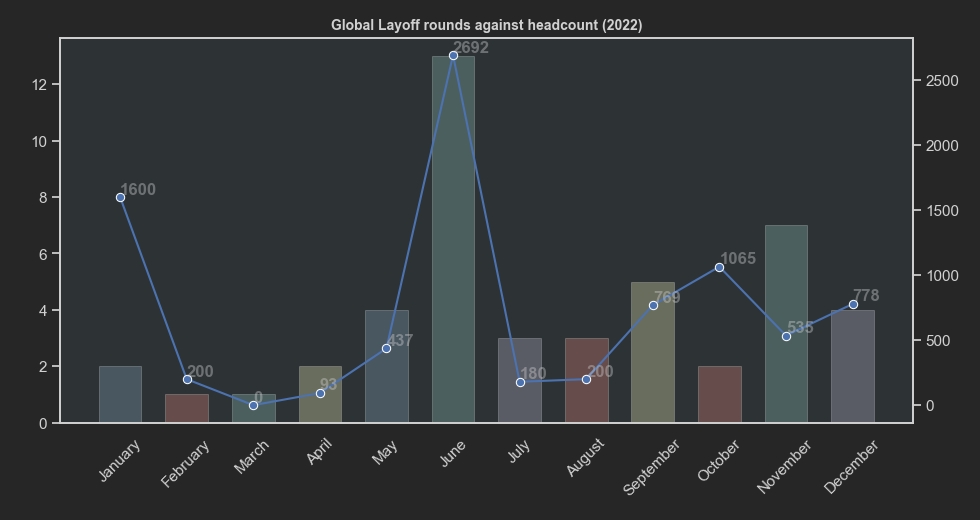Click the January line data point marker
Screen dimensions: 980x520
[x=120, y=198]
